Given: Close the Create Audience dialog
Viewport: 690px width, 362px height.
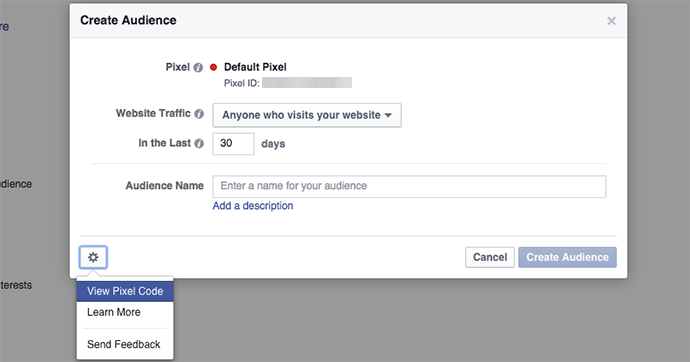Looking at the screenshot, I should [x=611, y=21].
